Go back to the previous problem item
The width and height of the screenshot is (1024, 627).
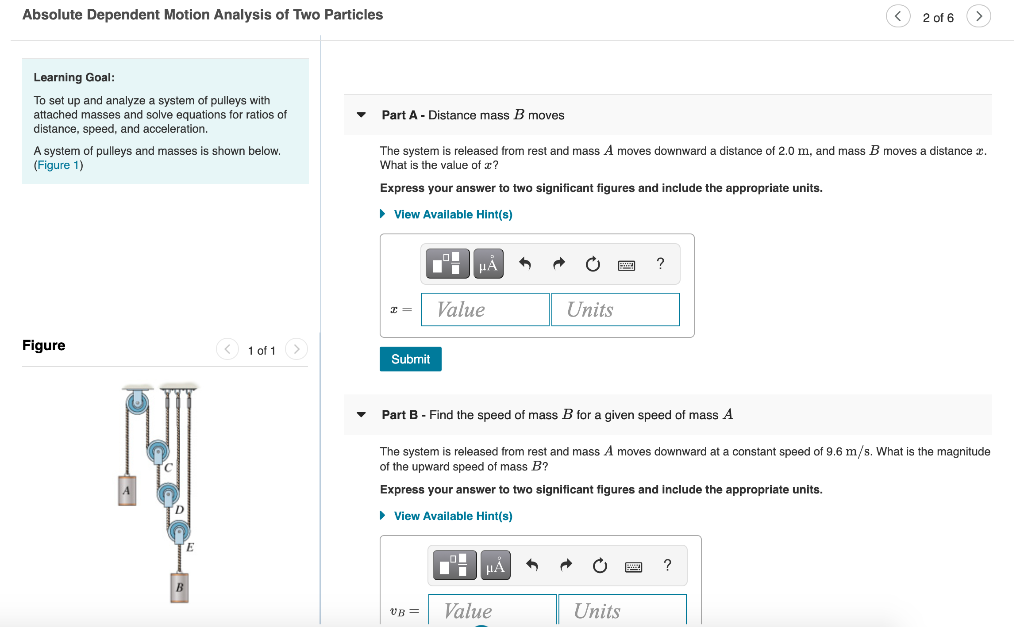(x=897, y=17)
